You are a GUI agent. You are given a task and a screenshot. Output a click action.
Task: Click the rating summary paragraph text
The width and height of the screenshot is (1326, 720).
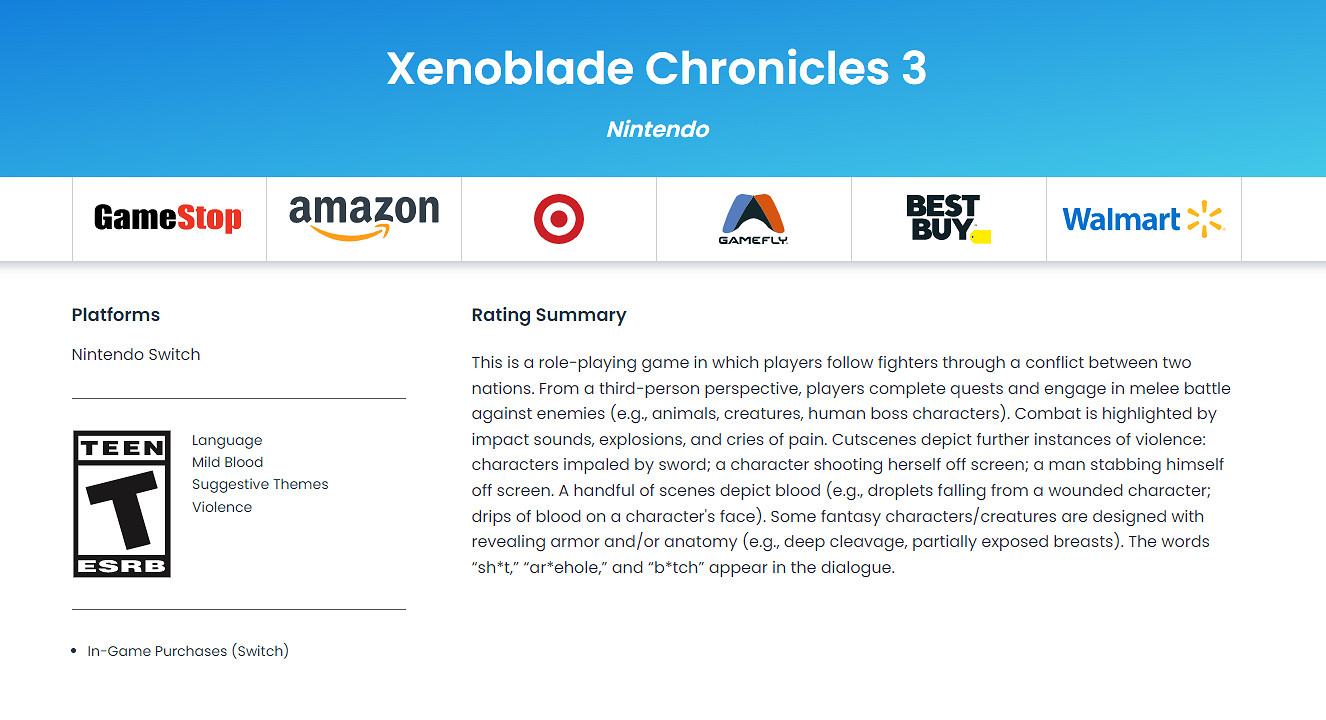[x=850, y=465]
